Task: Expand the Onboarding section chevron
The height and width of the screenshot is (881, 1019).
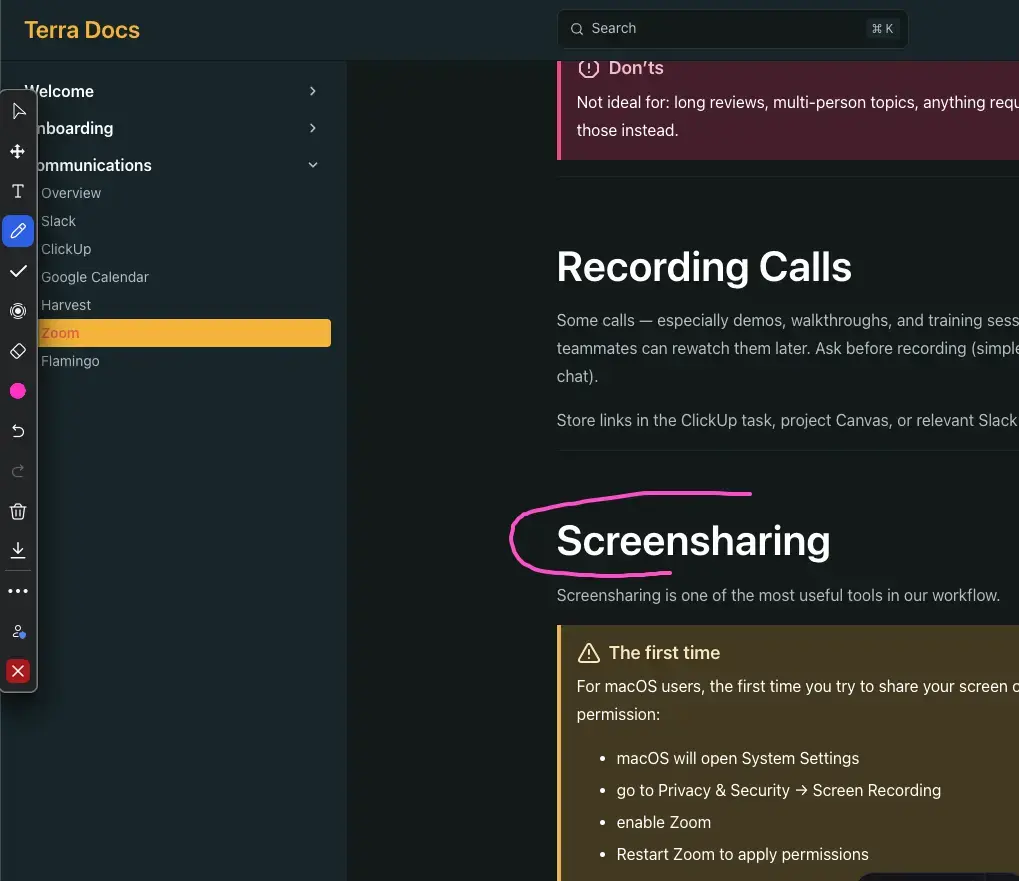Action: [x=313, y=128]
